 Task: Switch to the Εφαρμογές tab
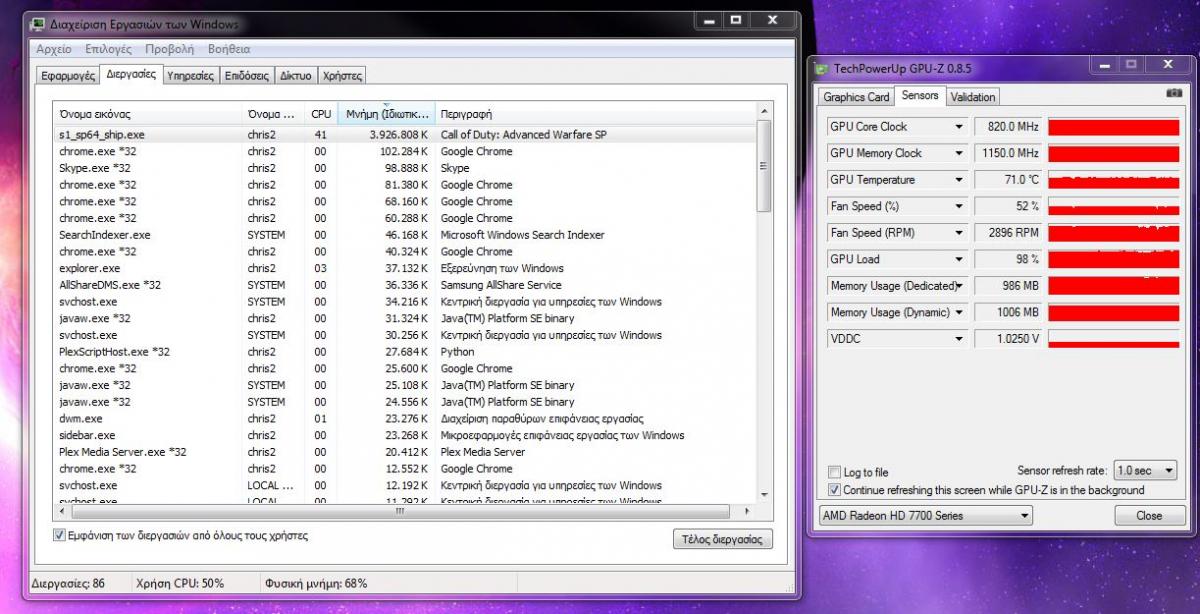click(68, 75)
